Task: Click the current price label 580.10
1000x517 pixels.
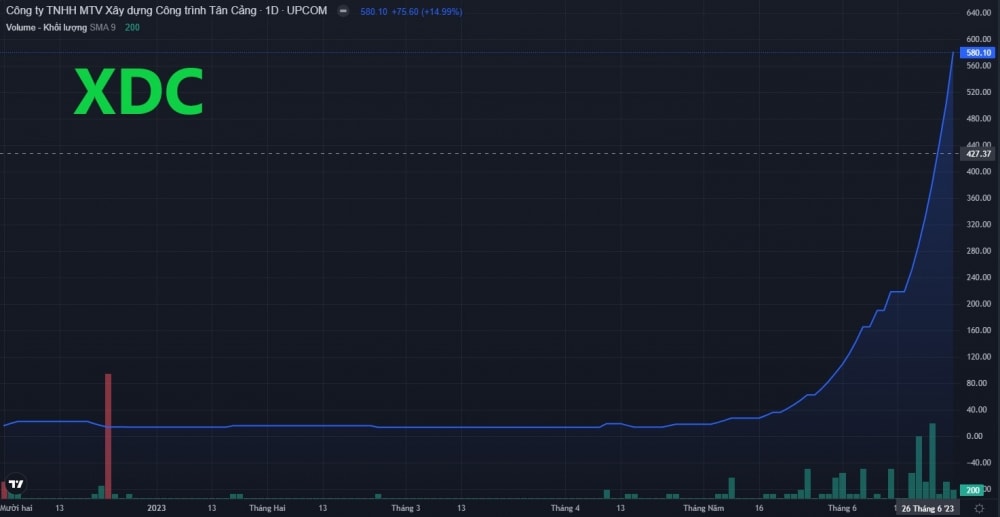Action: pos(978,53)
